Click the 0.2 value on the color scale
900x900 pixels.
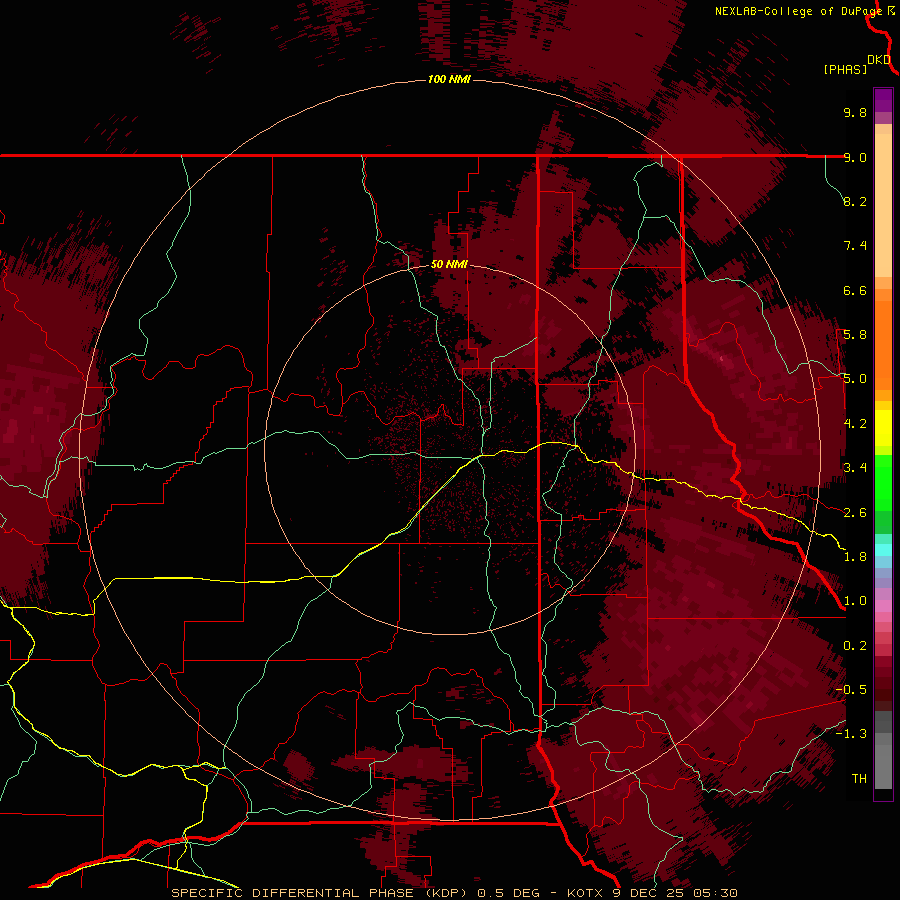tap(855, 646)
